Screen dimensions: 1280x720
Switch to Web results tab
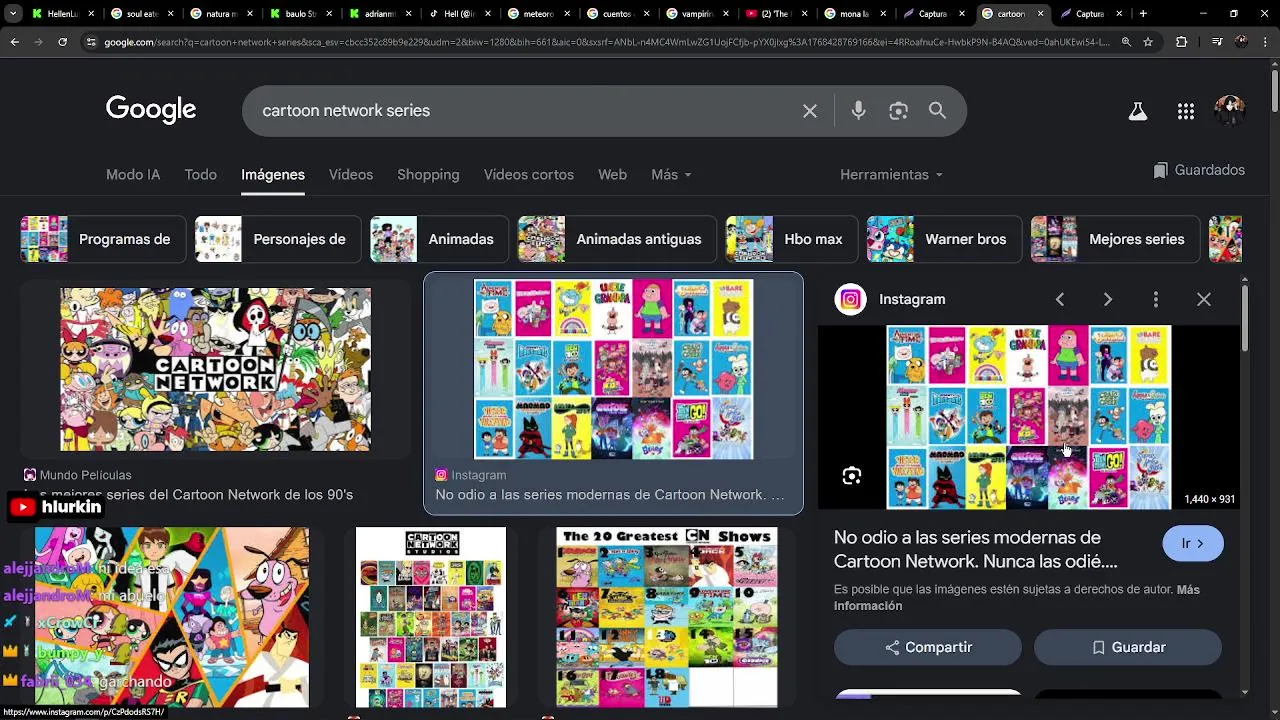pyautogui.click(x=612, y=174)
